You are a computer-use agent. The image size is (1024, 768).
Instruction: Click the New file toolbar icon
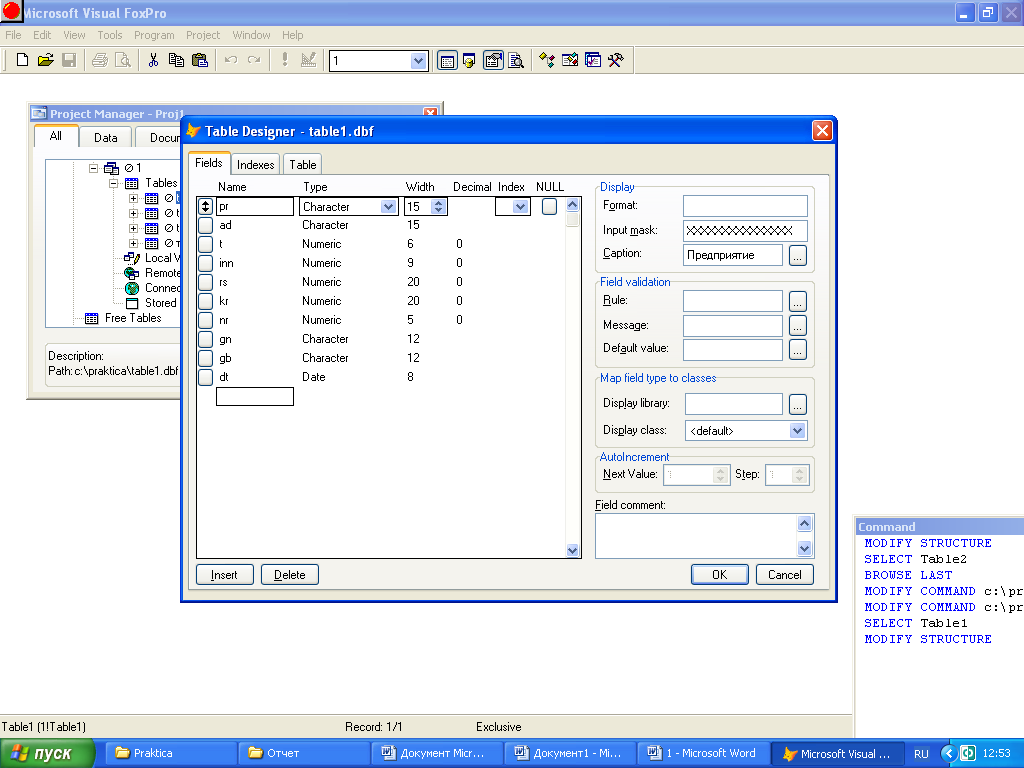(x=22, y=61)
